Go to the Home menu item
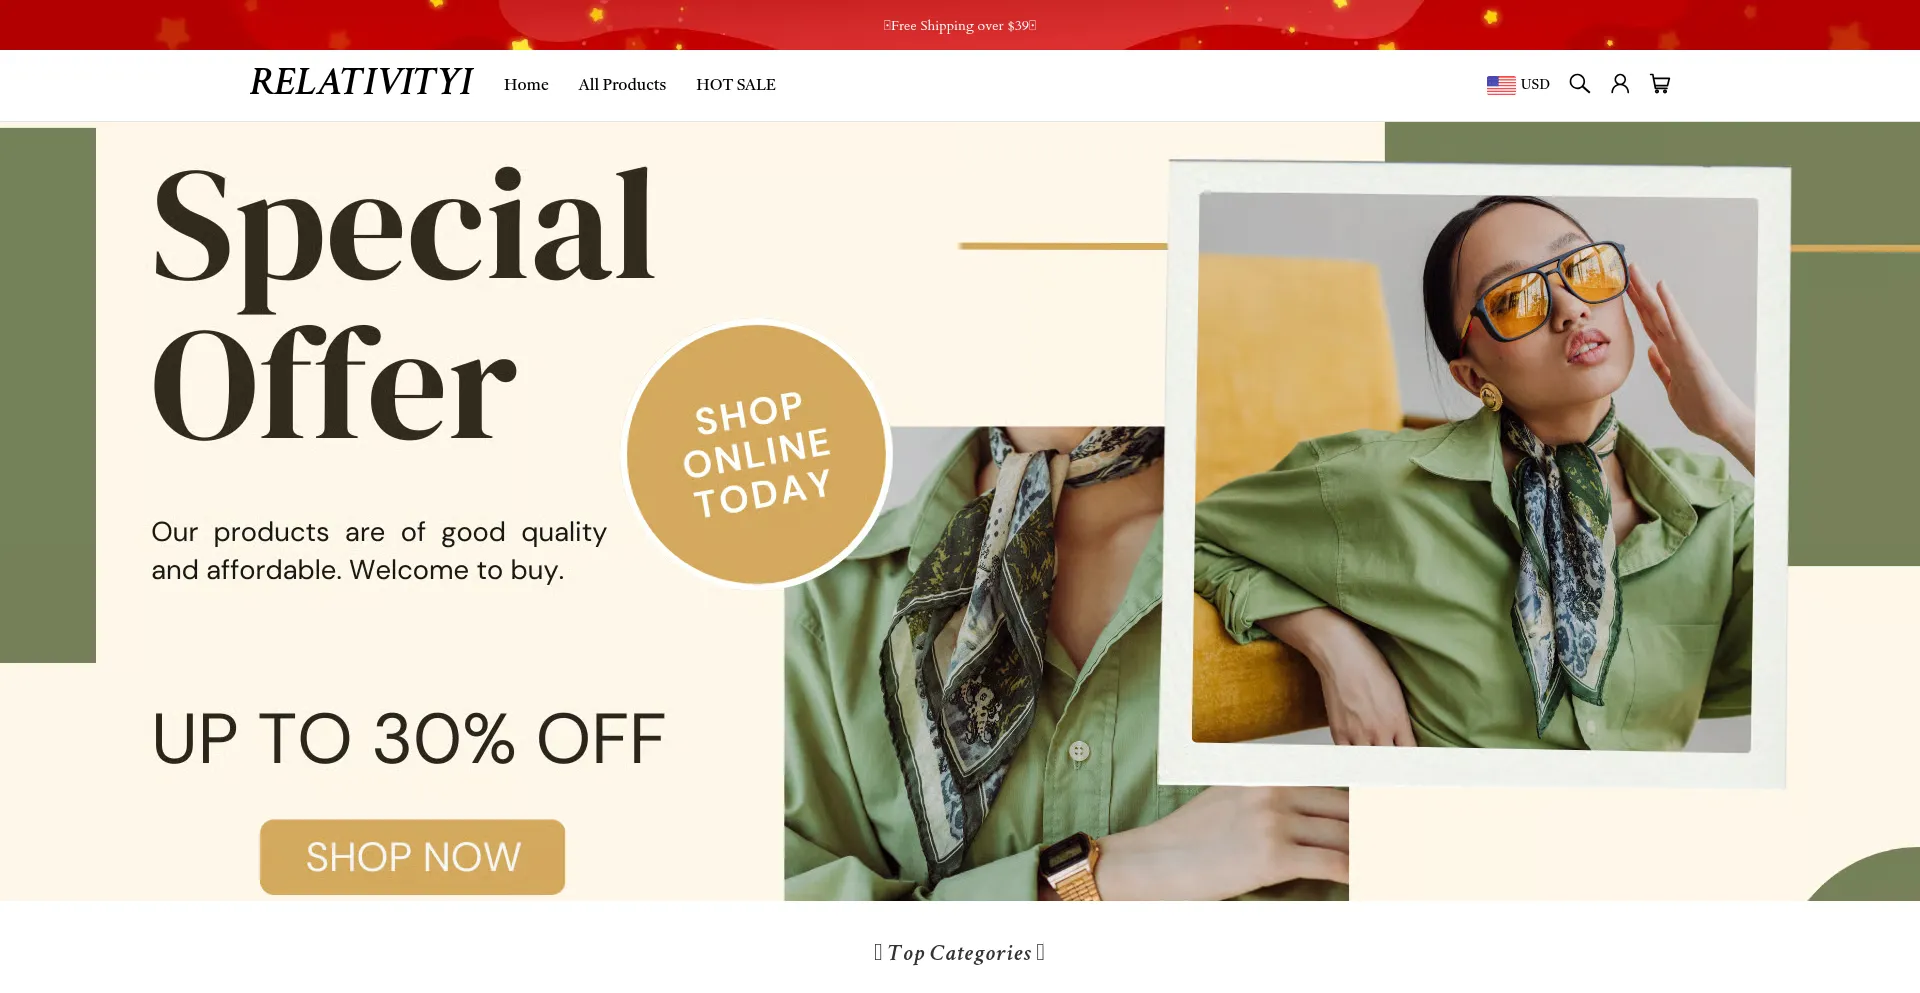 [x=526, y=85]
